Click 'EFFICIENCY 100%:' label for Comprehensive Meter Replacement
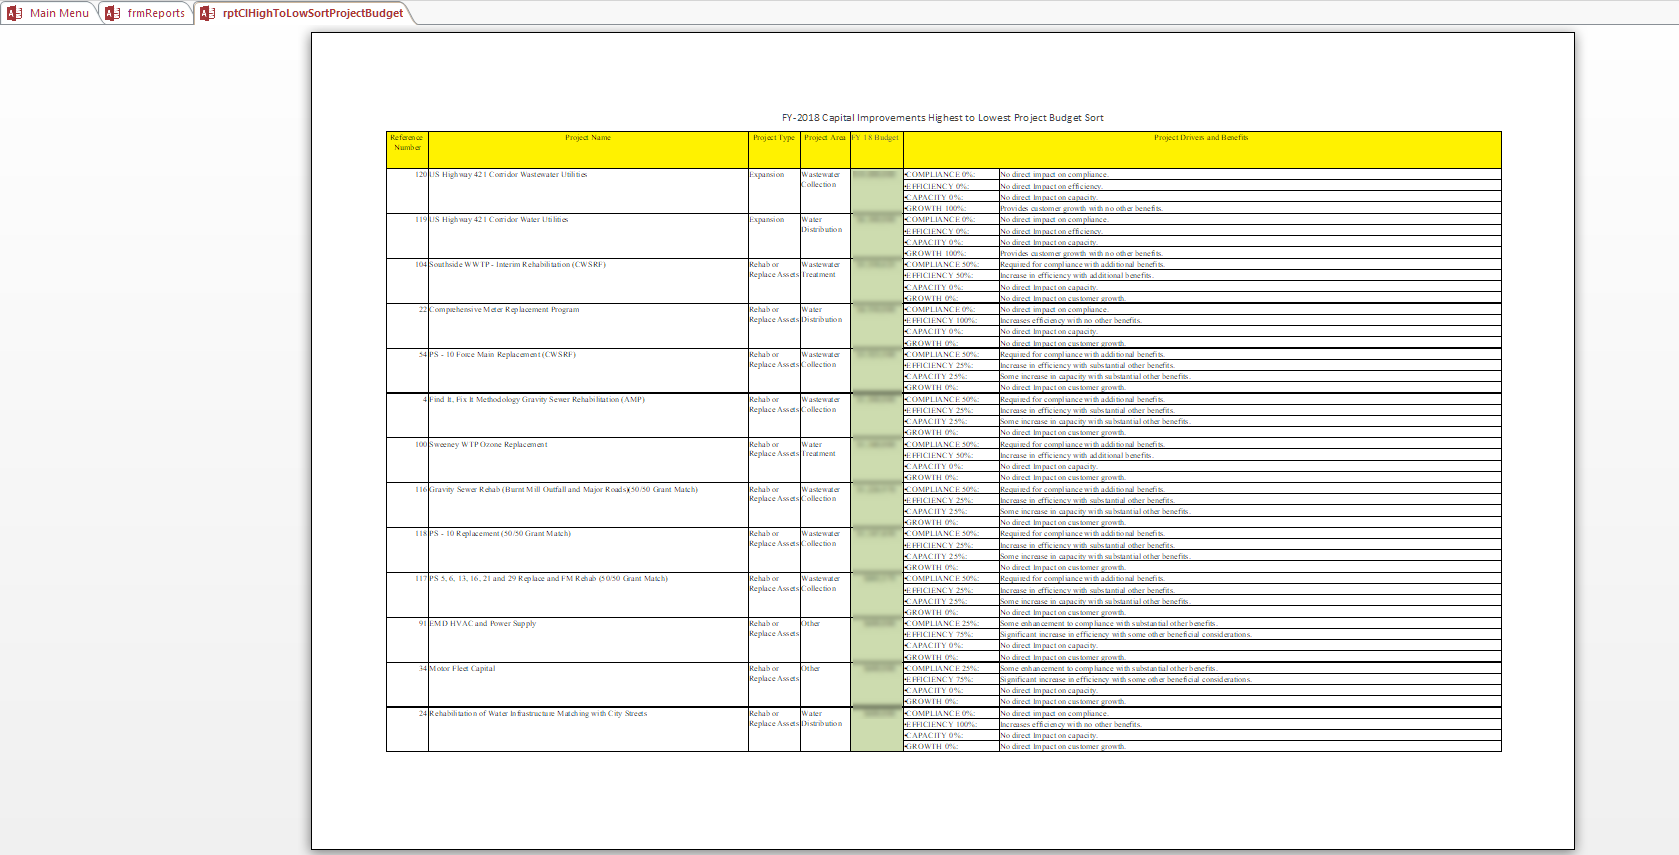1679x855 pixels. tap(941, 321)
